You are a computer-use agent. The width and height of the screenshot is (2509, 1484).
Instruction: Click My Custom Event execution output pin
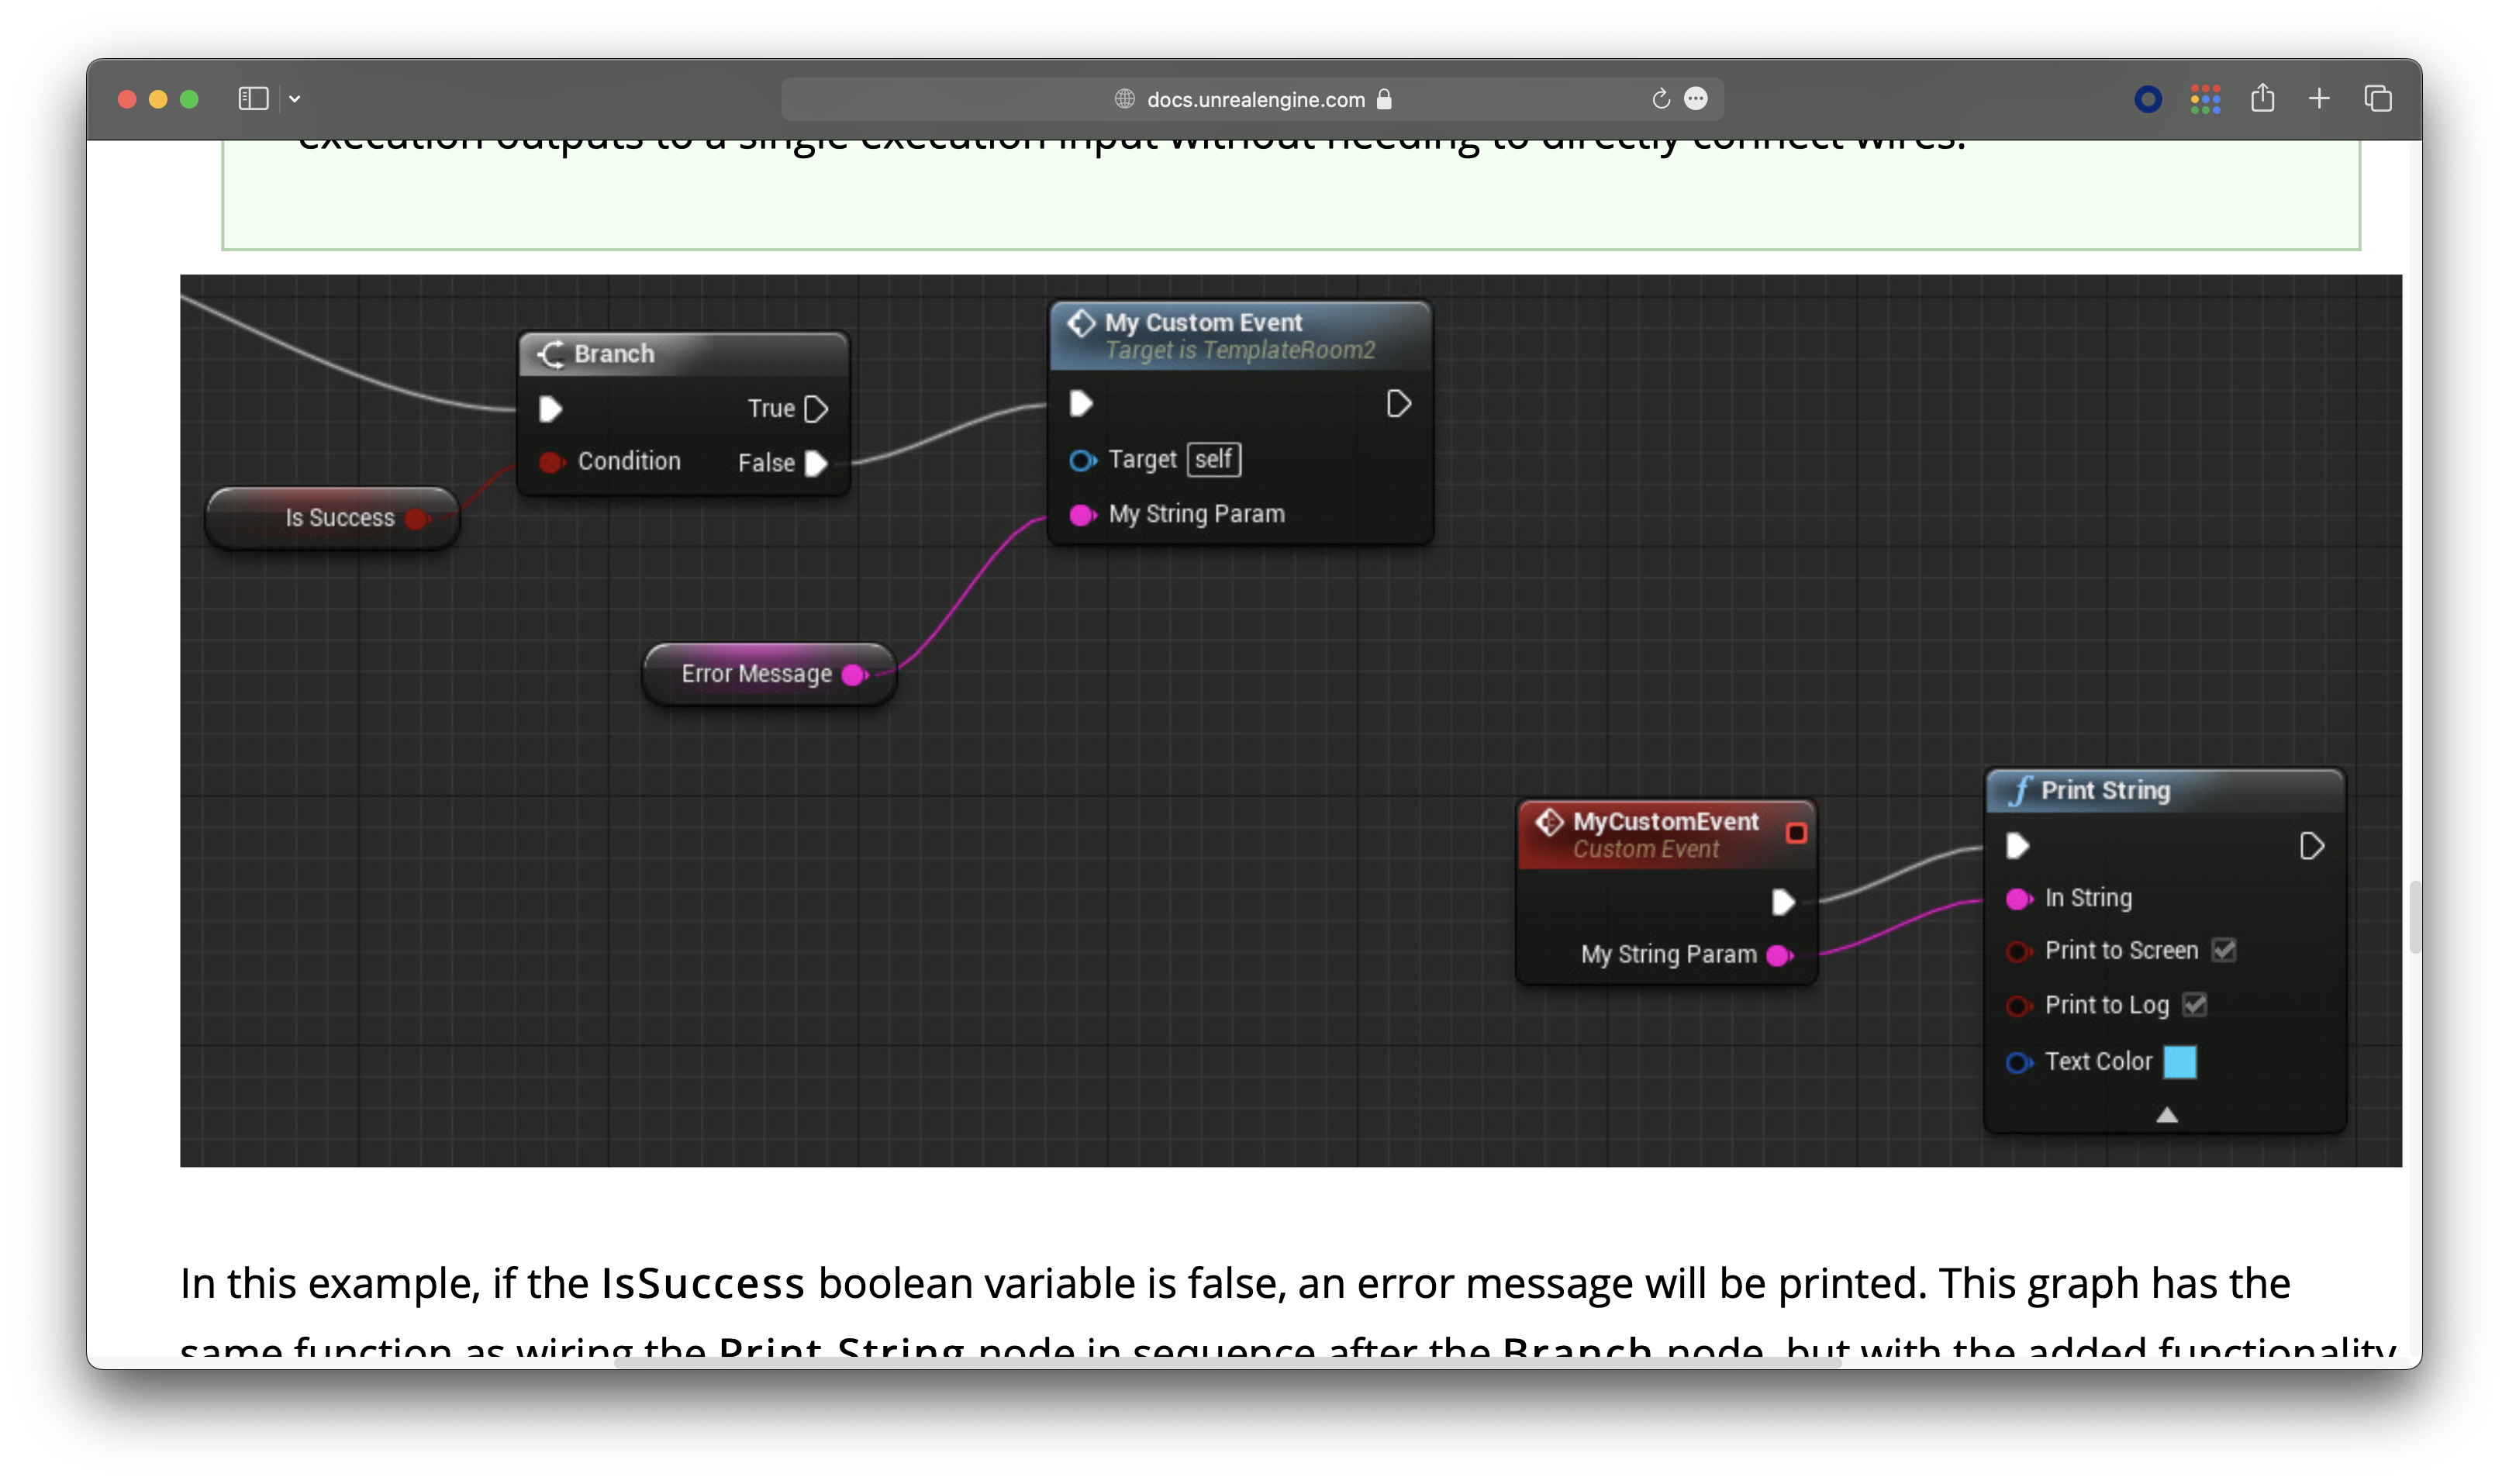[x=1398, y=404]
